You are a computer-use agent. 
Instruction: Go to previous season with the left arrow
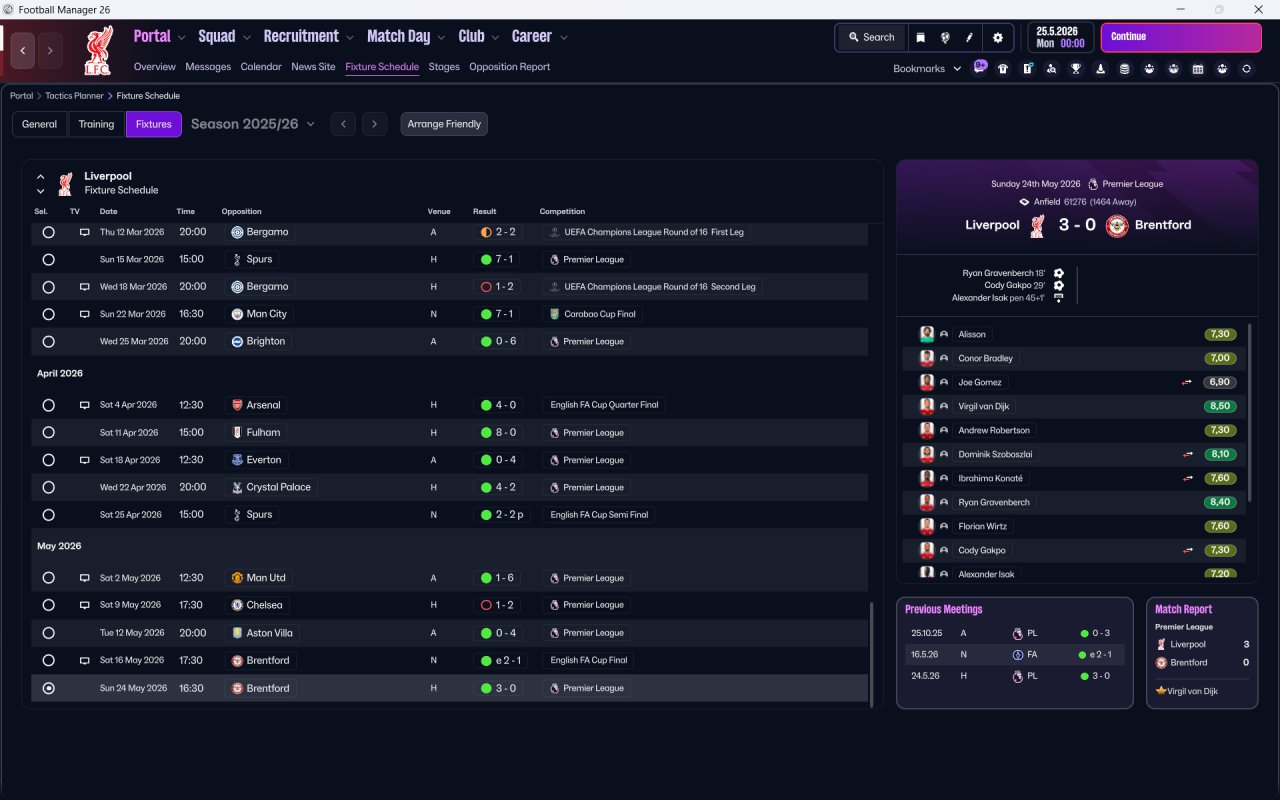pos(343,124)
